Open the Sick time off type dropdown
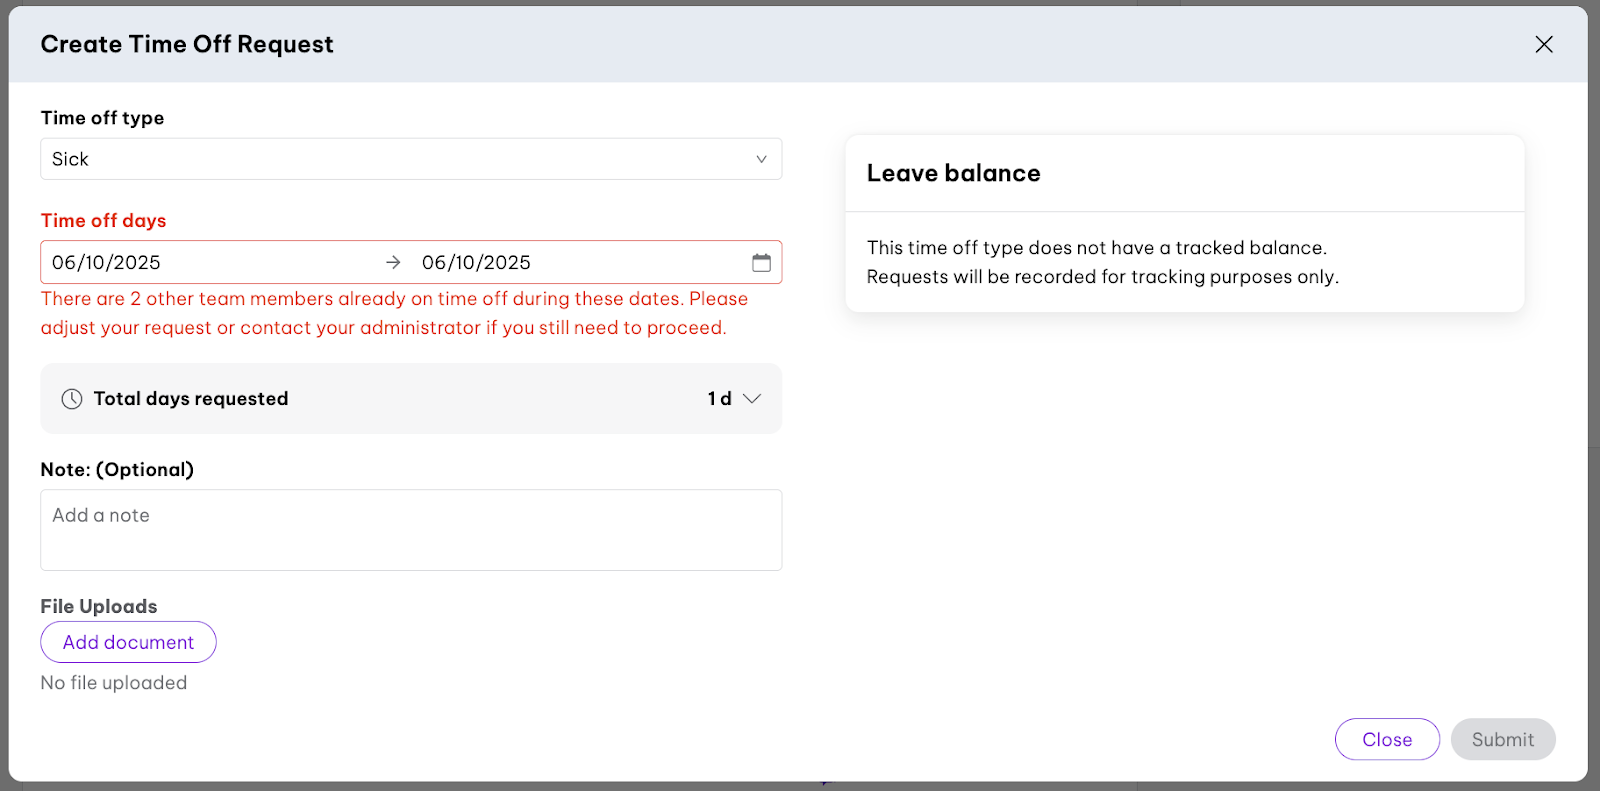Image resolution: width=1600 pixels, height=791 pixels. coord(400,159)
